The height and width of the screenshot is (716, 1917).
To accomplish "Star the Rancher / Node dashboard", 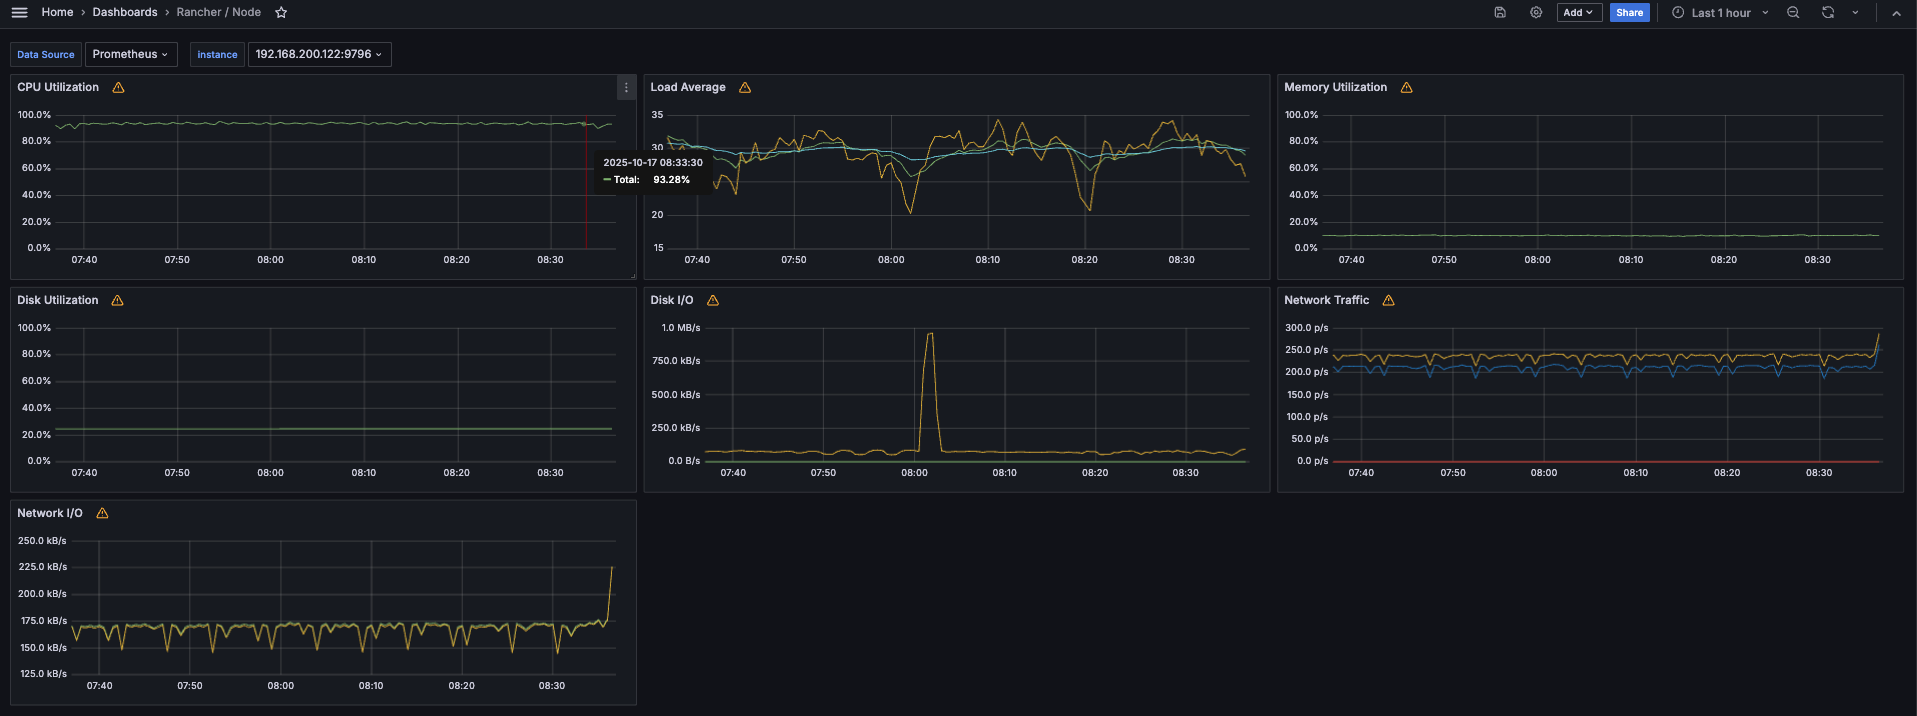I will pos(281,13).
